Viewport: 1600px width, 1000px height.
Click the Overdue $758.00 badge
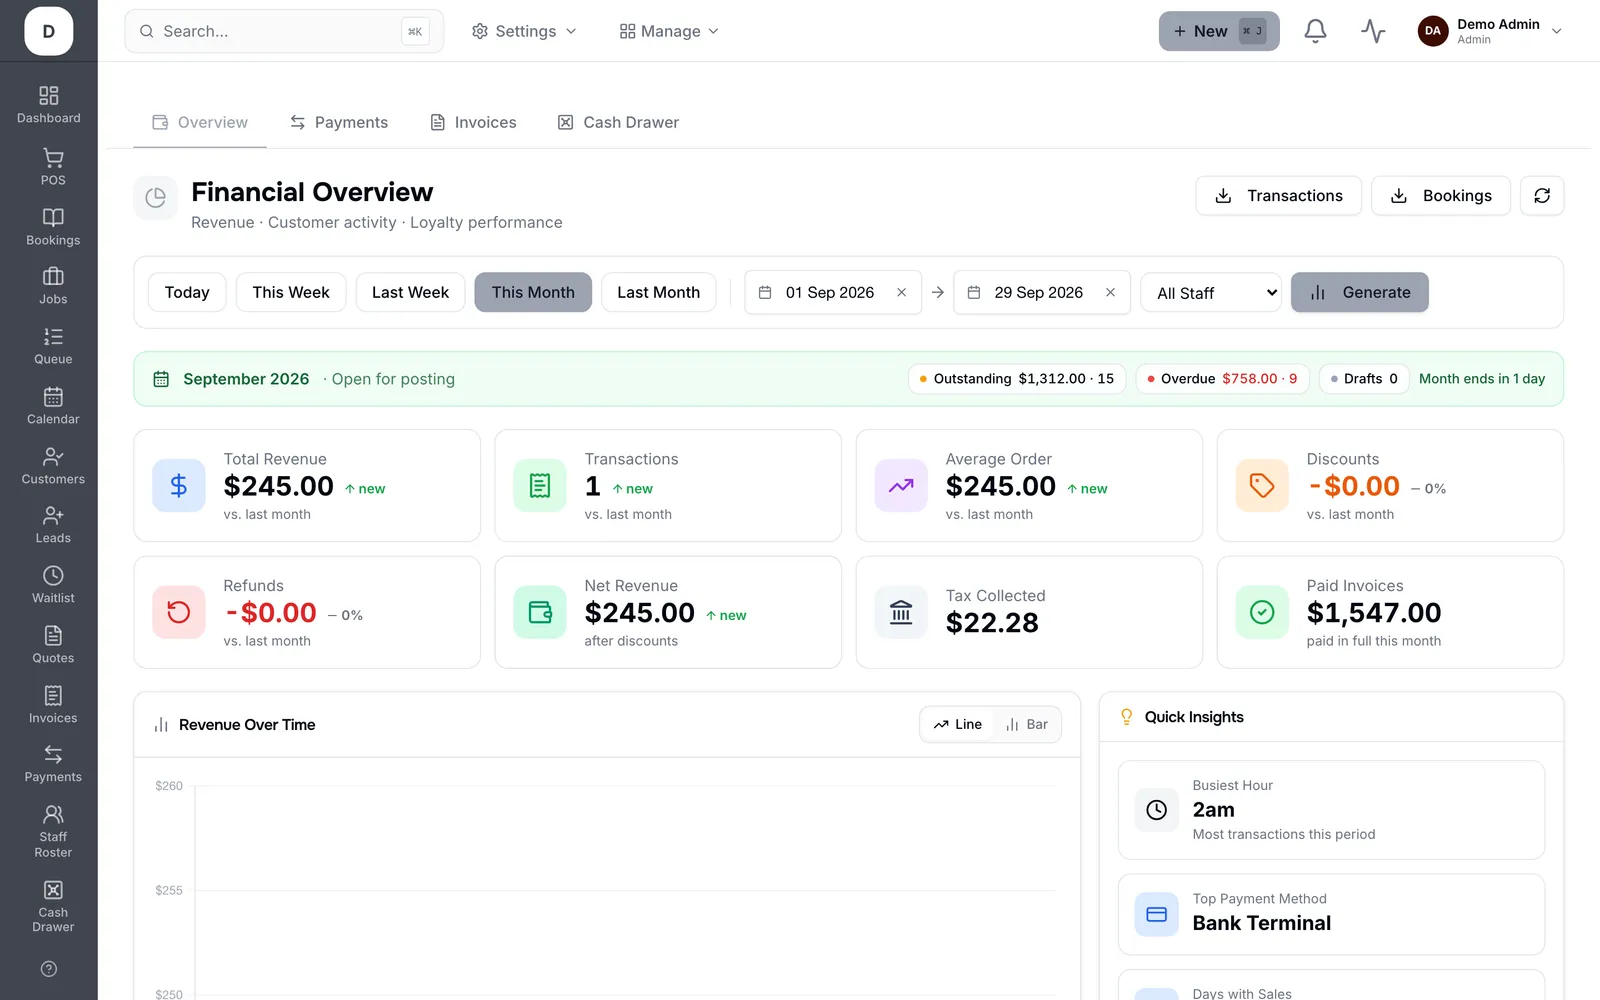[x=1222, y=379]
